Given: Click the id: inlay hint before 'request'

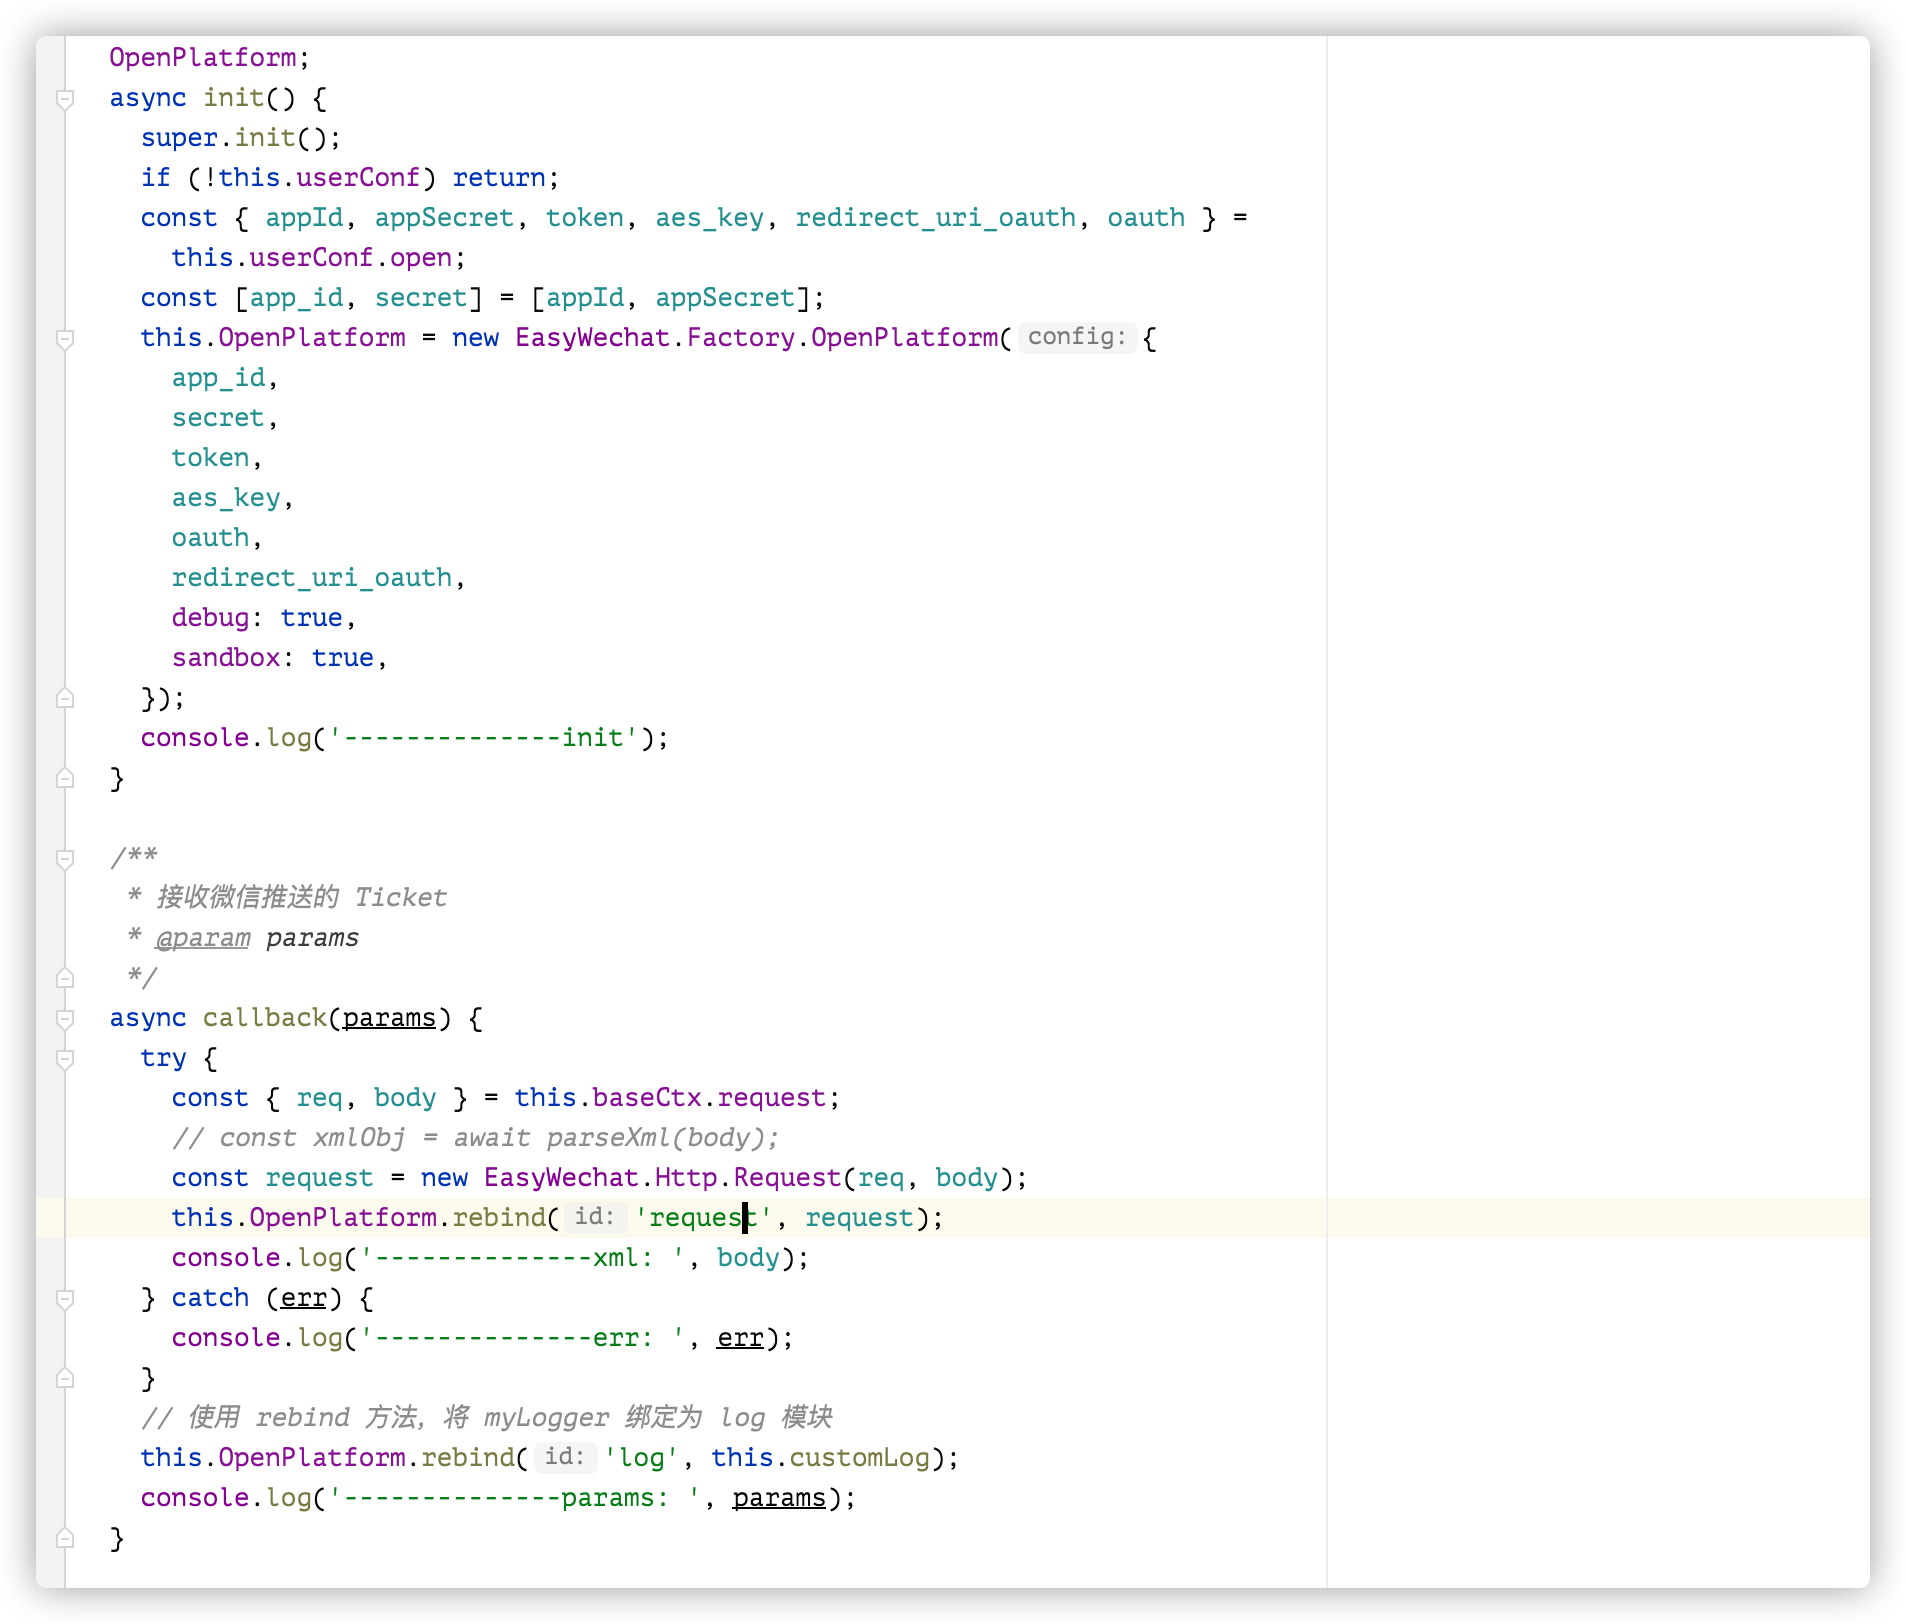Looking at the screenshot, I should [x=594, y=1217].
